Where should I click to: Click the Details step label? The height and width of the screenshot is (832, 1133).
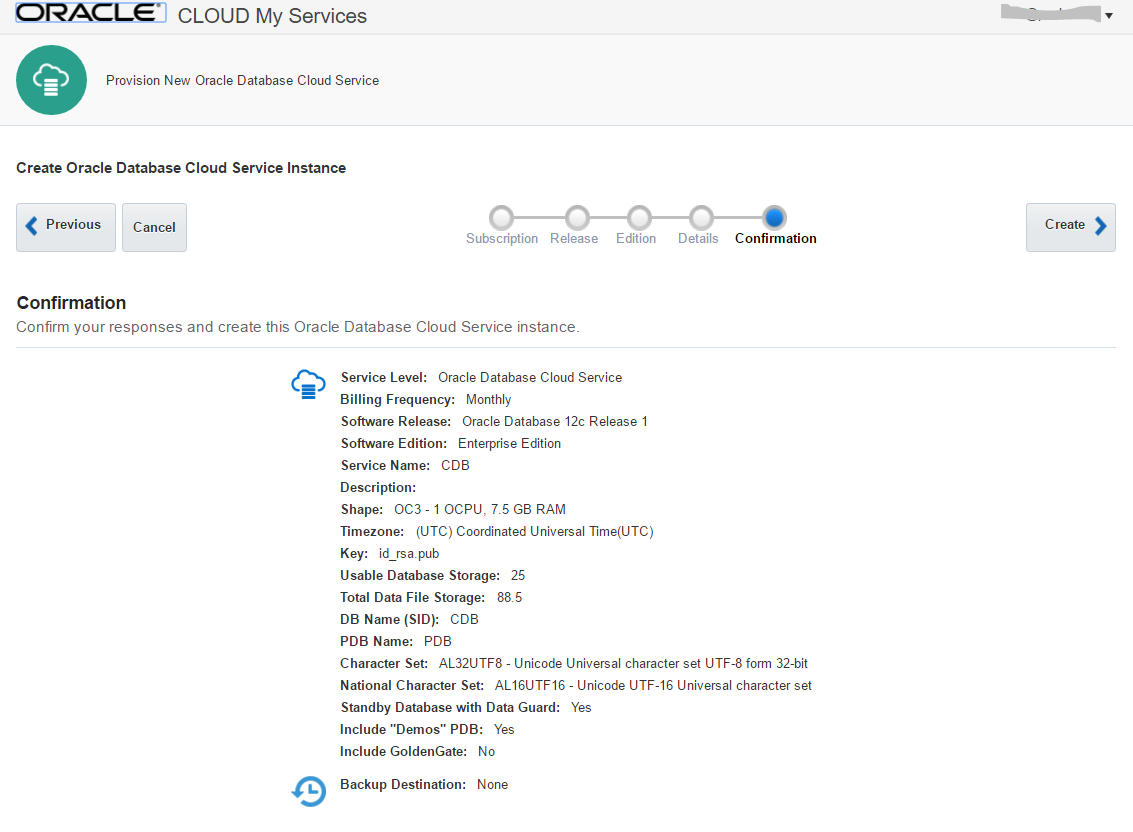tap(698, 239)
